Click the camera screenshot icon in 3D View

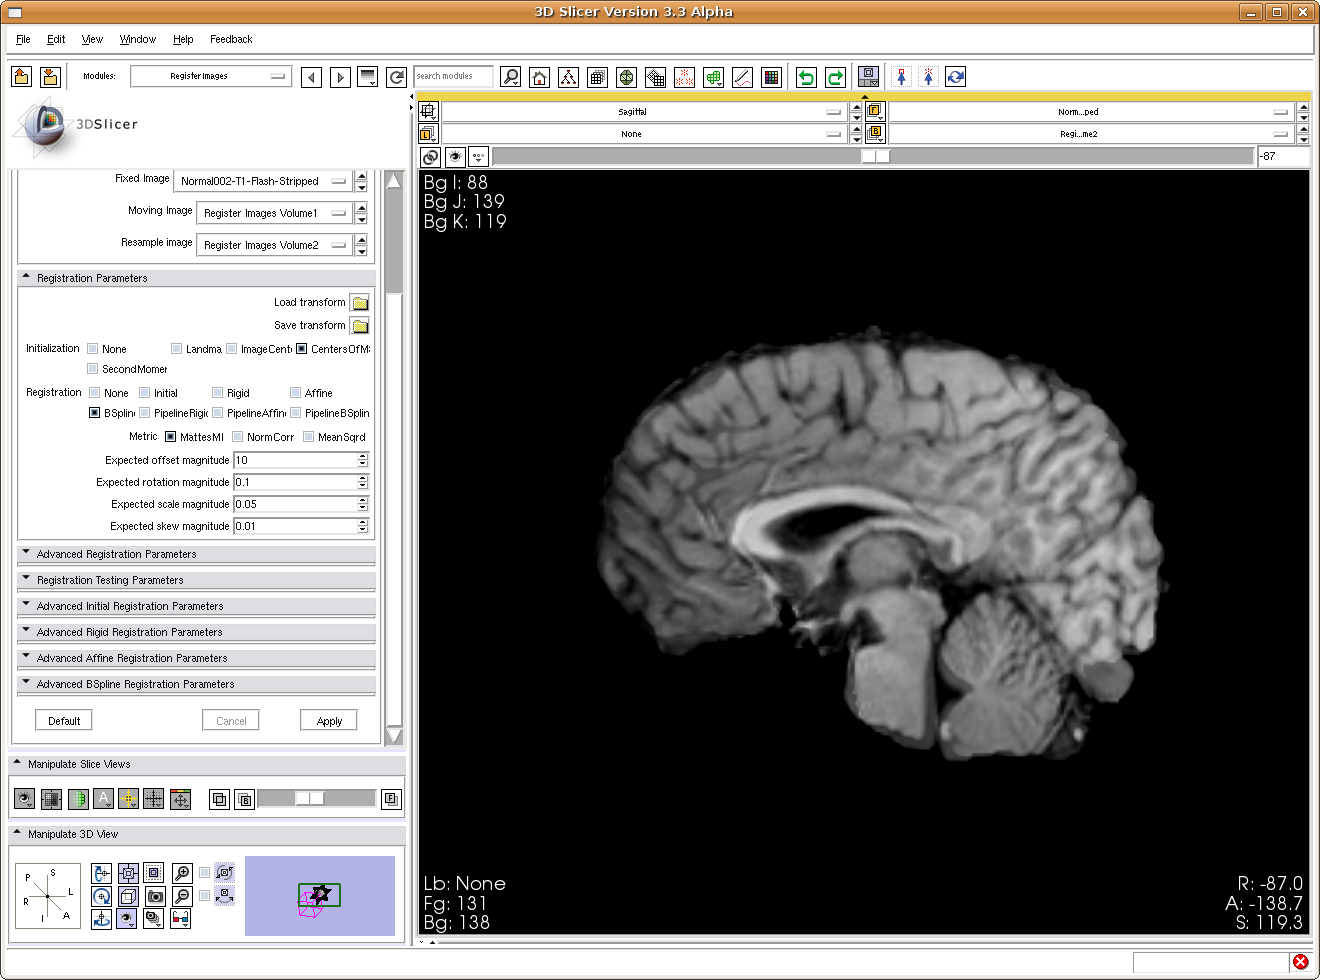(x=155, y=896)
